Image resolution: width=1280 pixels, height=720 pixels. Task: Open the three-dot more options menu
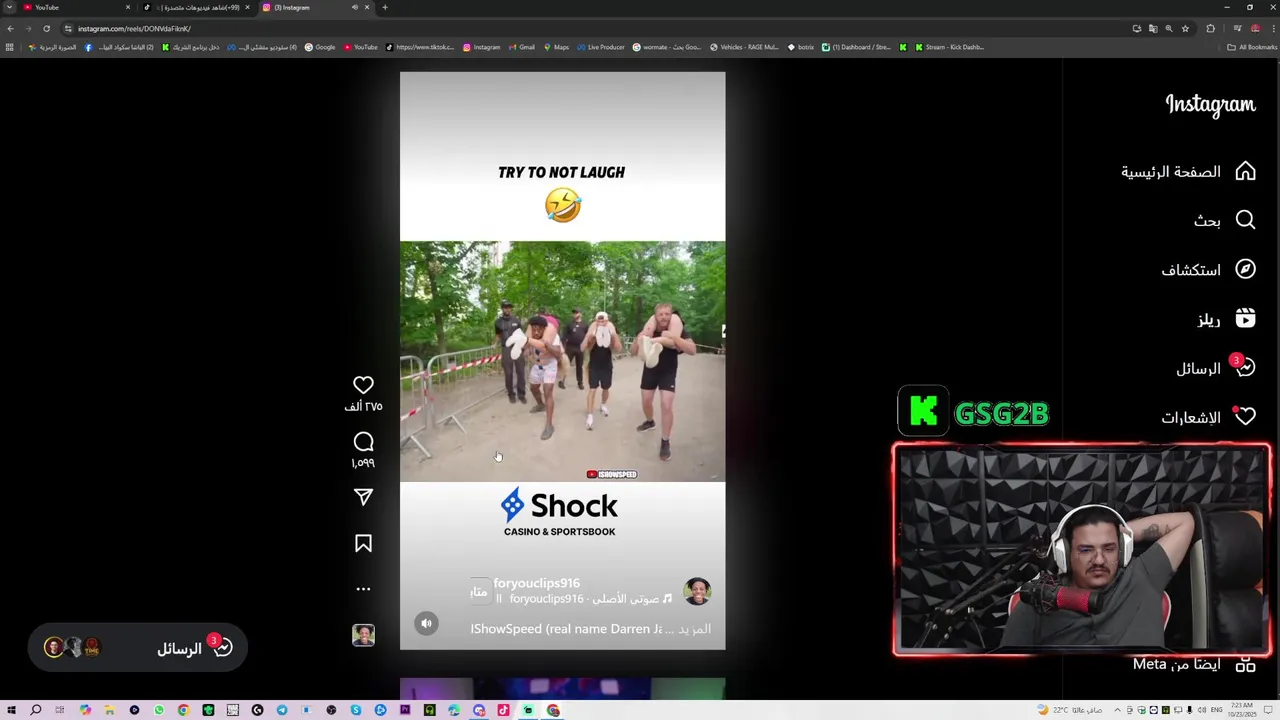point(363,589)
